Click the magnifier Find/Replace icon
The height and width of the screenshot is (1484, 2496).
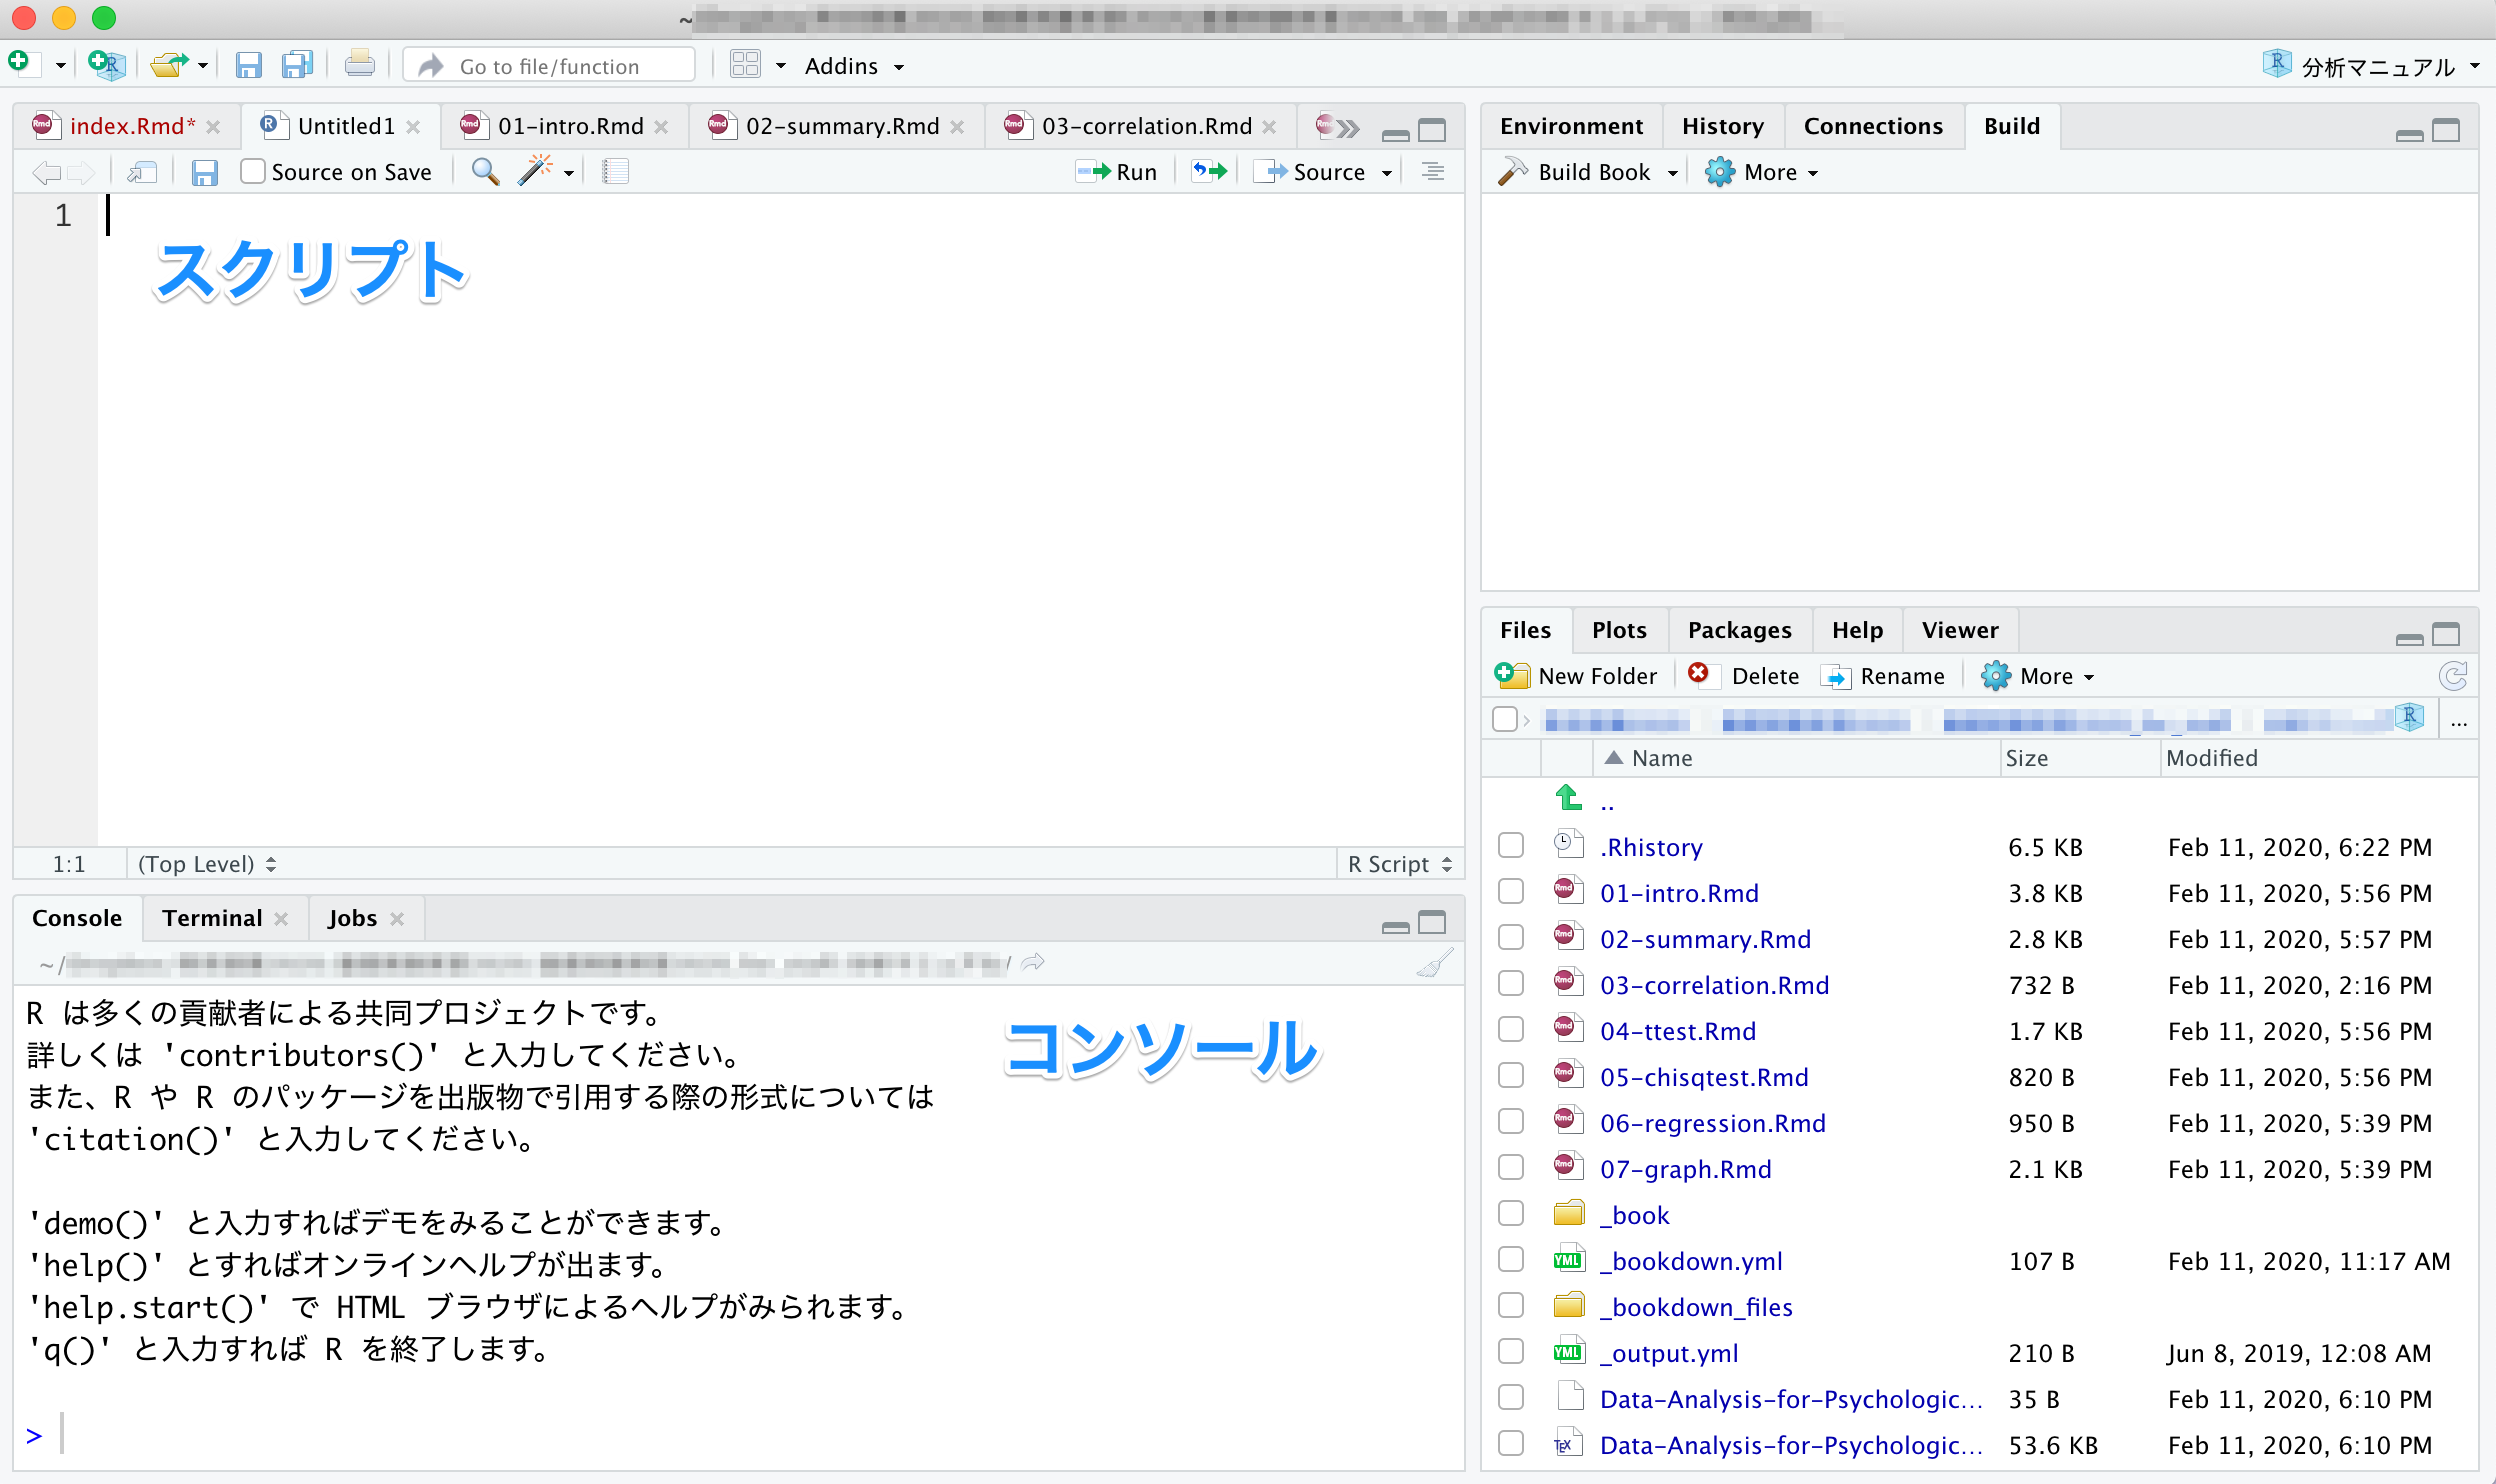pos(485,172)
